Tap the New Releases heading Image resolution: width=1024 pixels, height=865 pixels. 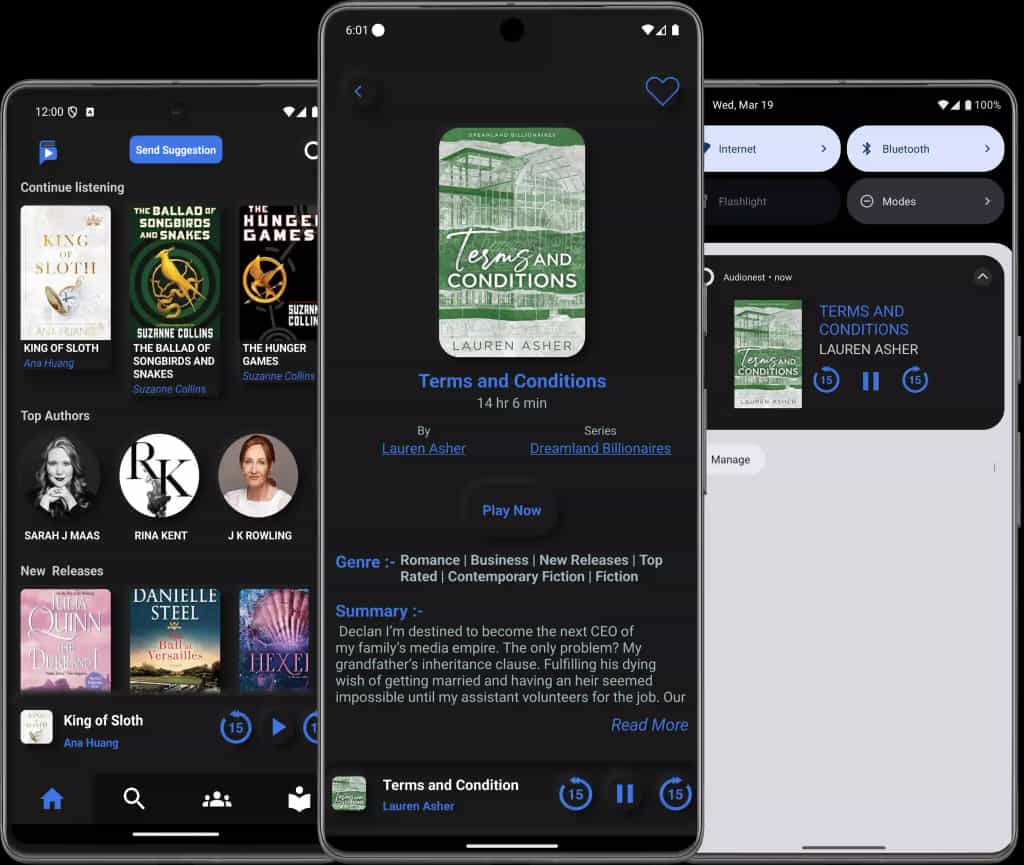(61, 571)
